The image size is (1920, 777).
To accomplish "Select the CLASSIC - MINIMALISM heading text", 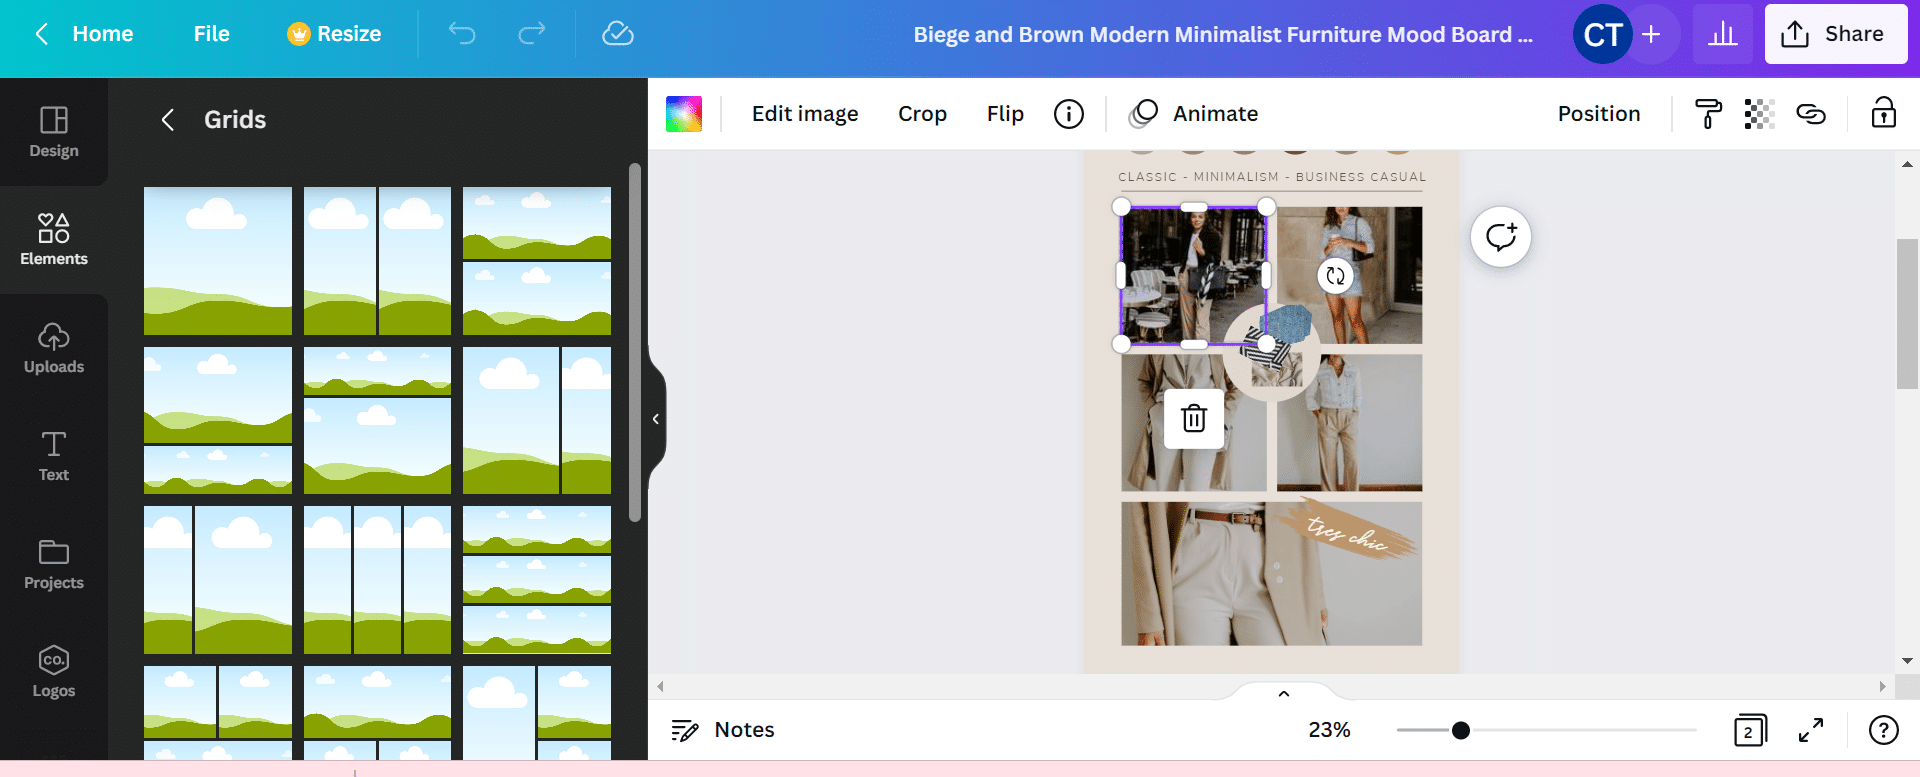I will point(1272,177).
